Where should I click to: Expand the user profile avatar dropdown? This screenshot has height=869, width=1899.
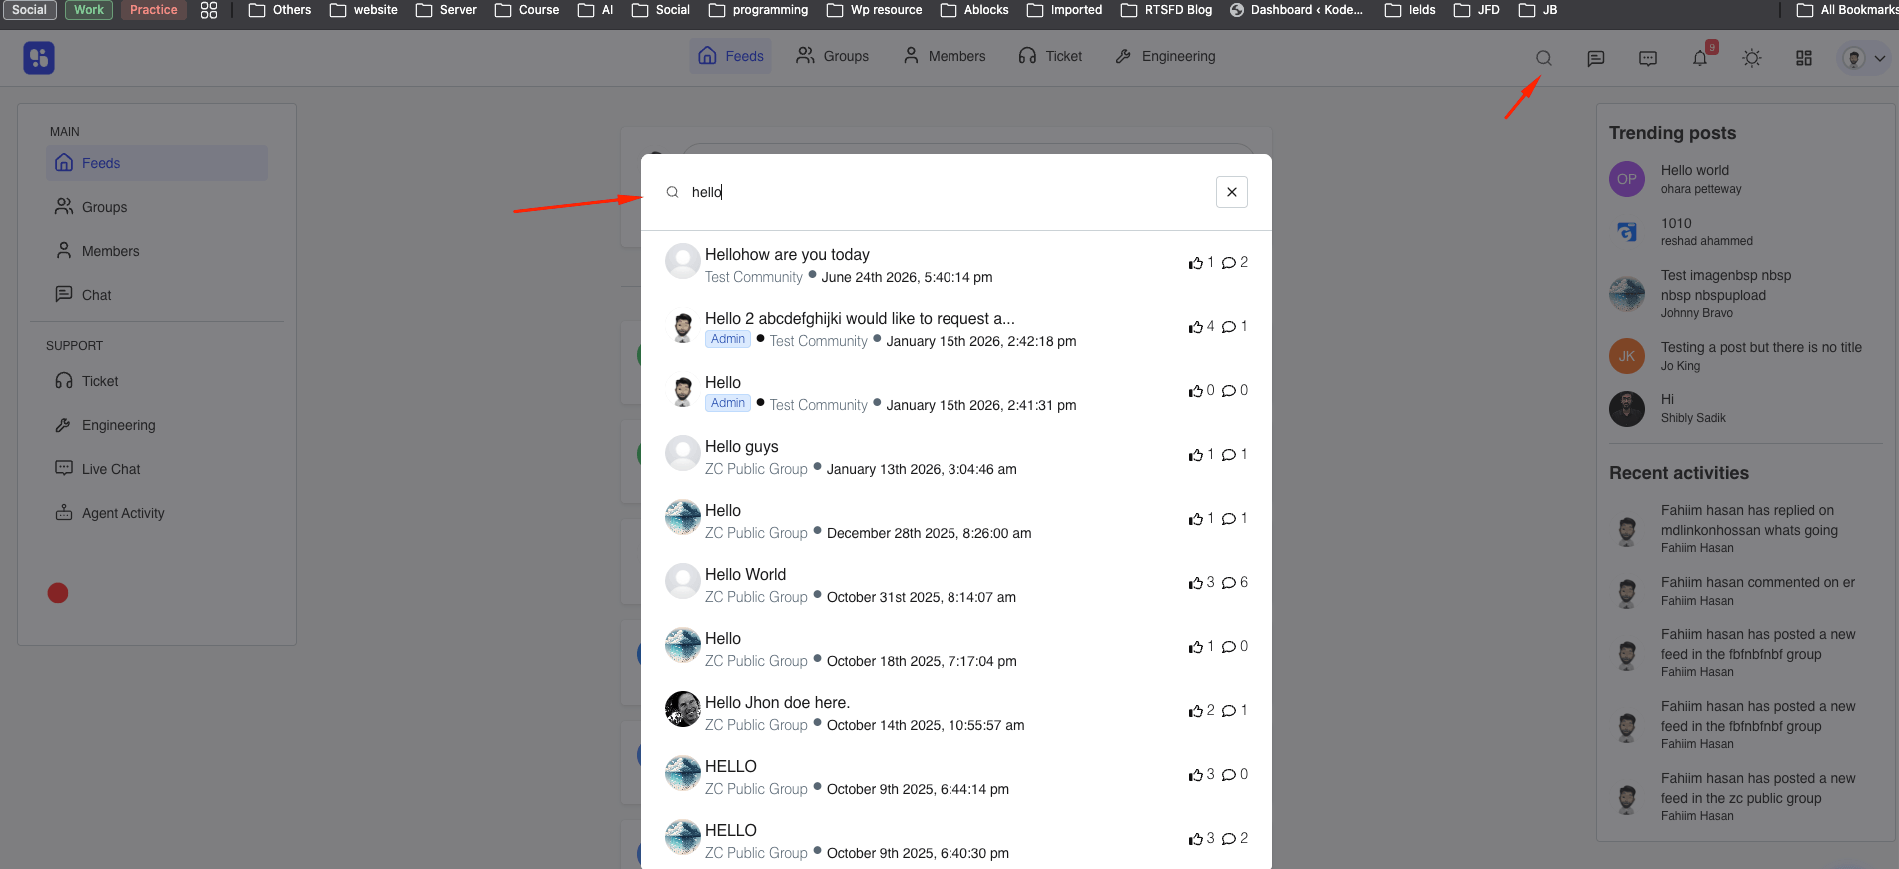(1865, 58)
